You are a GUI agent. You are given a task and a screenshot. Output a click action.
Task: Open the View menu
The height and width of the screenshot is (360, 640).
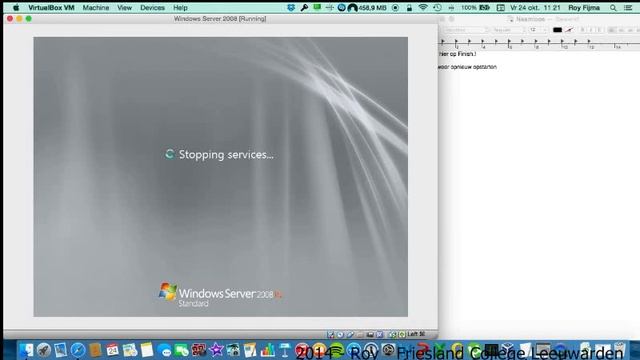tap(124, 8)
